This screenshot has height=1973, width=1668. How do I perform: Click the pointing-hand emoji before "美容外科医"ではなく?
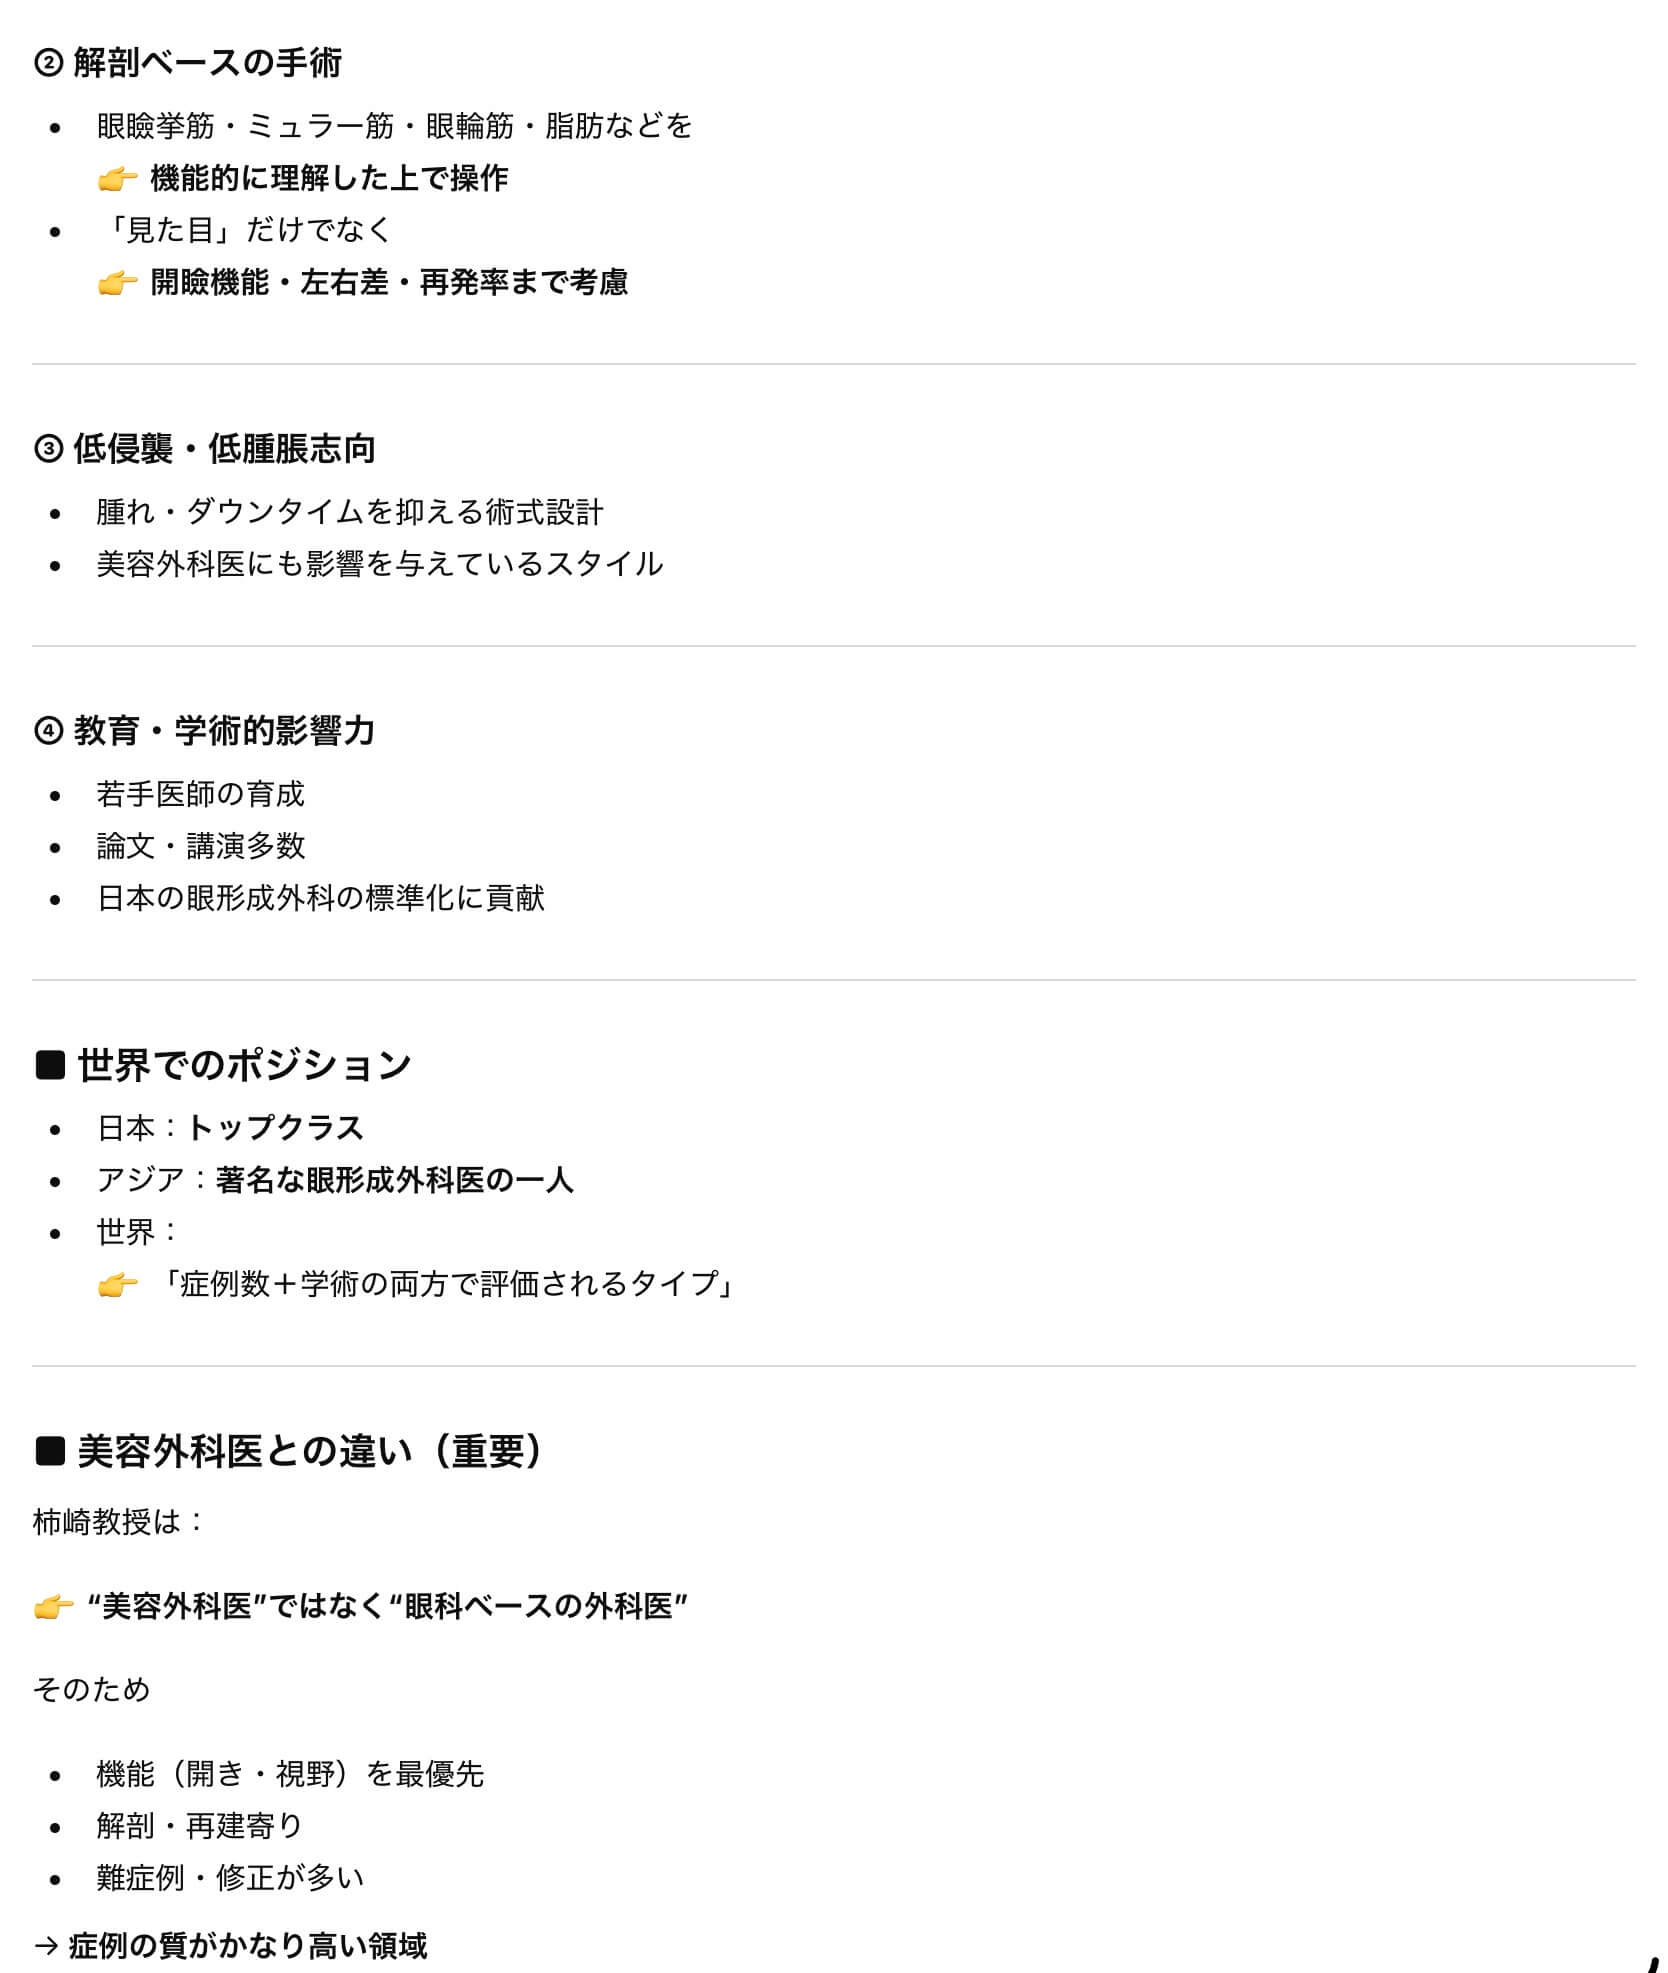pyautogui.click(x=53, y=1607)
